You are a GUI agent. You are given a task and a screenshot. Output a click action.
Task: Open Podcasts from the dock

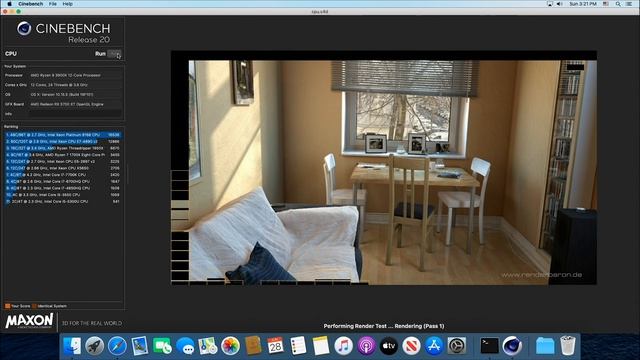pos(366,346)
